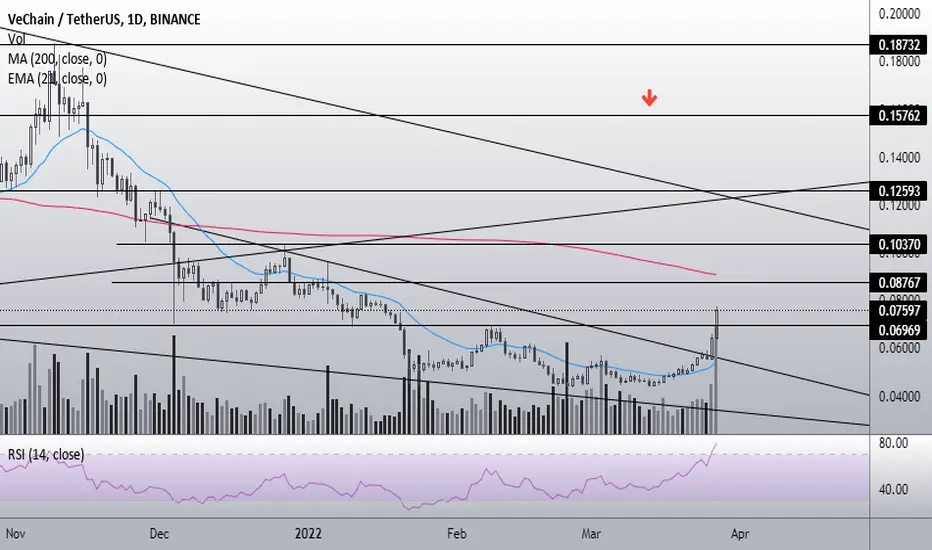This screenshot has width=932, height=550.
Task: Select the Vol indicator label
Action: click(17, 39)
